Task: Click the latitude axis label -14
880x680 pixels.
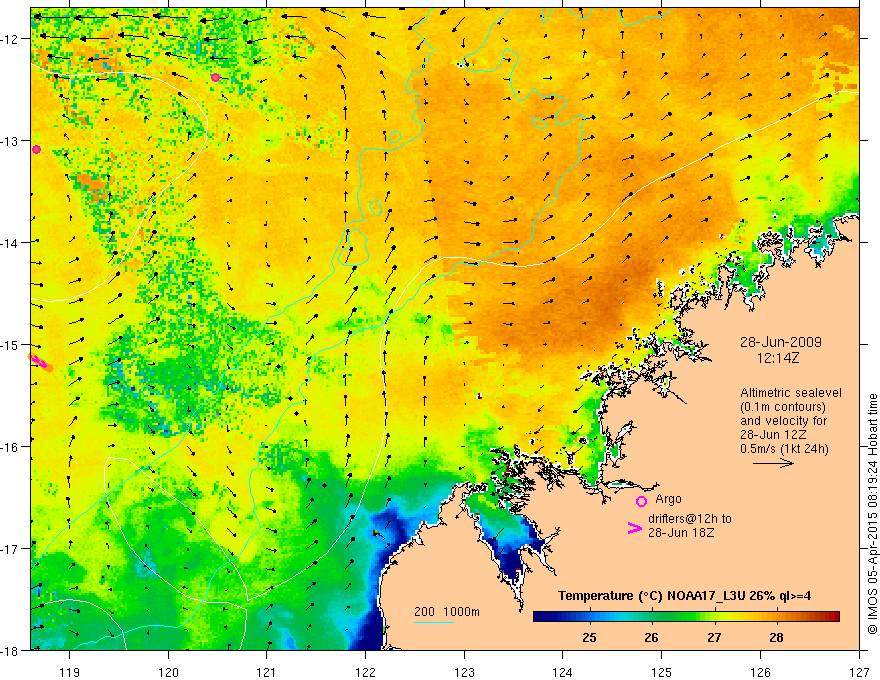Action: [11, 243]
